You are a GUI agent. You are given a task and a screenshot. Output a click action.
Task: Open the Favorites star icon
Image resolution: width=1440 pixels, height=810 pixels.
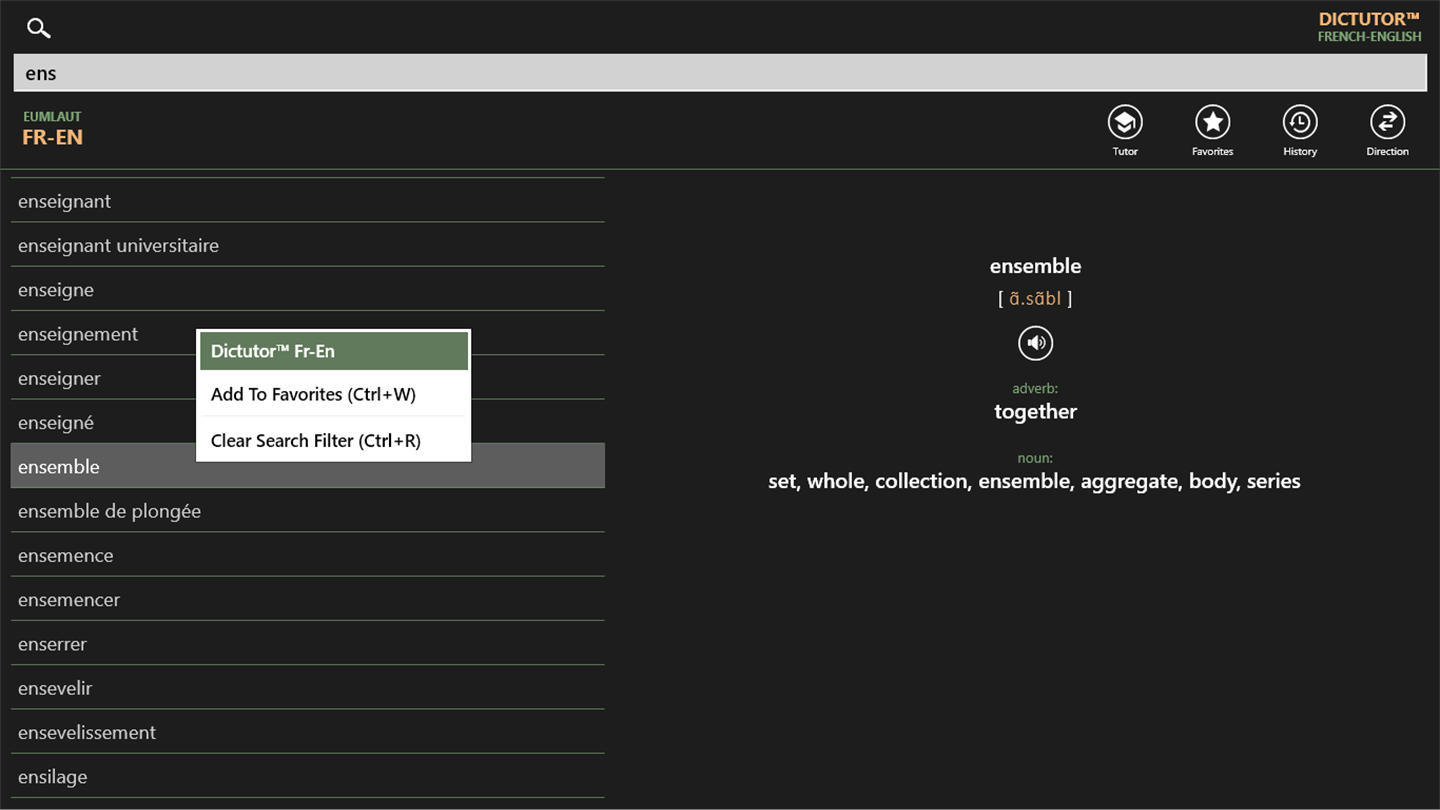pyautogui.click(x=1212, y=123)
